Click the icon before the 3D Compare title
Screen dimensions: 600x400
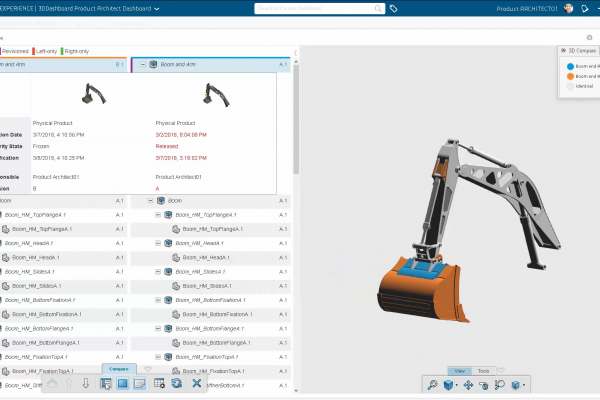[563, 51]
